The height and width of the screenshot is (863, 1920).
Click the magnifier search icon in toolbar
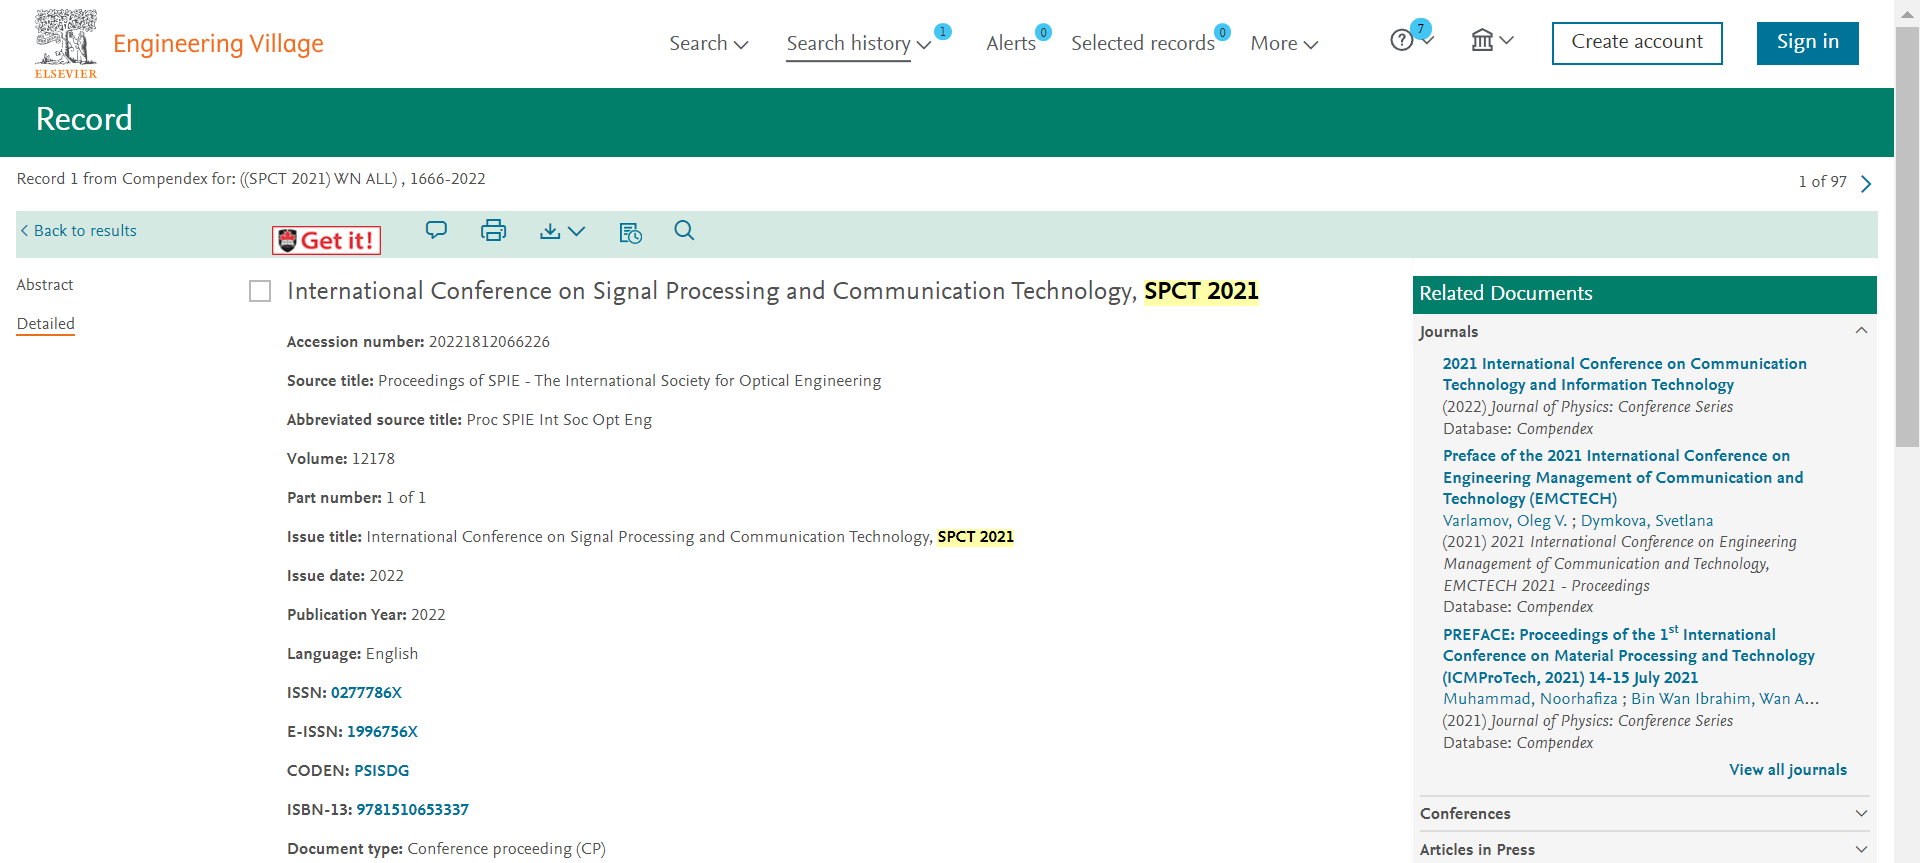click(684, 230)
